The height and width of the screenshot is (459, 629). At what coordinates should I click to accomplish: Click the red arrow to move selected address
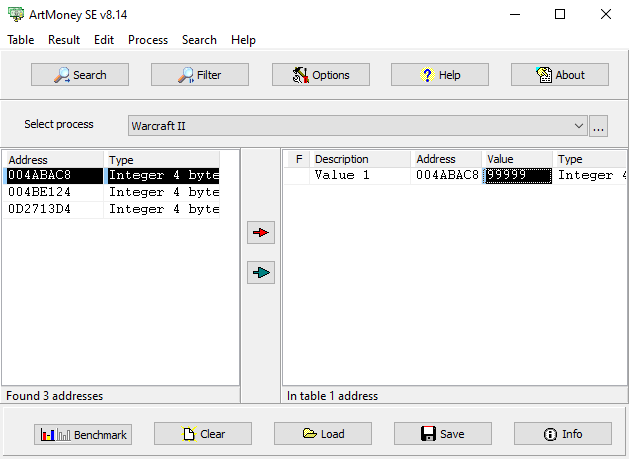pyautogui.click(x=261, y=232)
